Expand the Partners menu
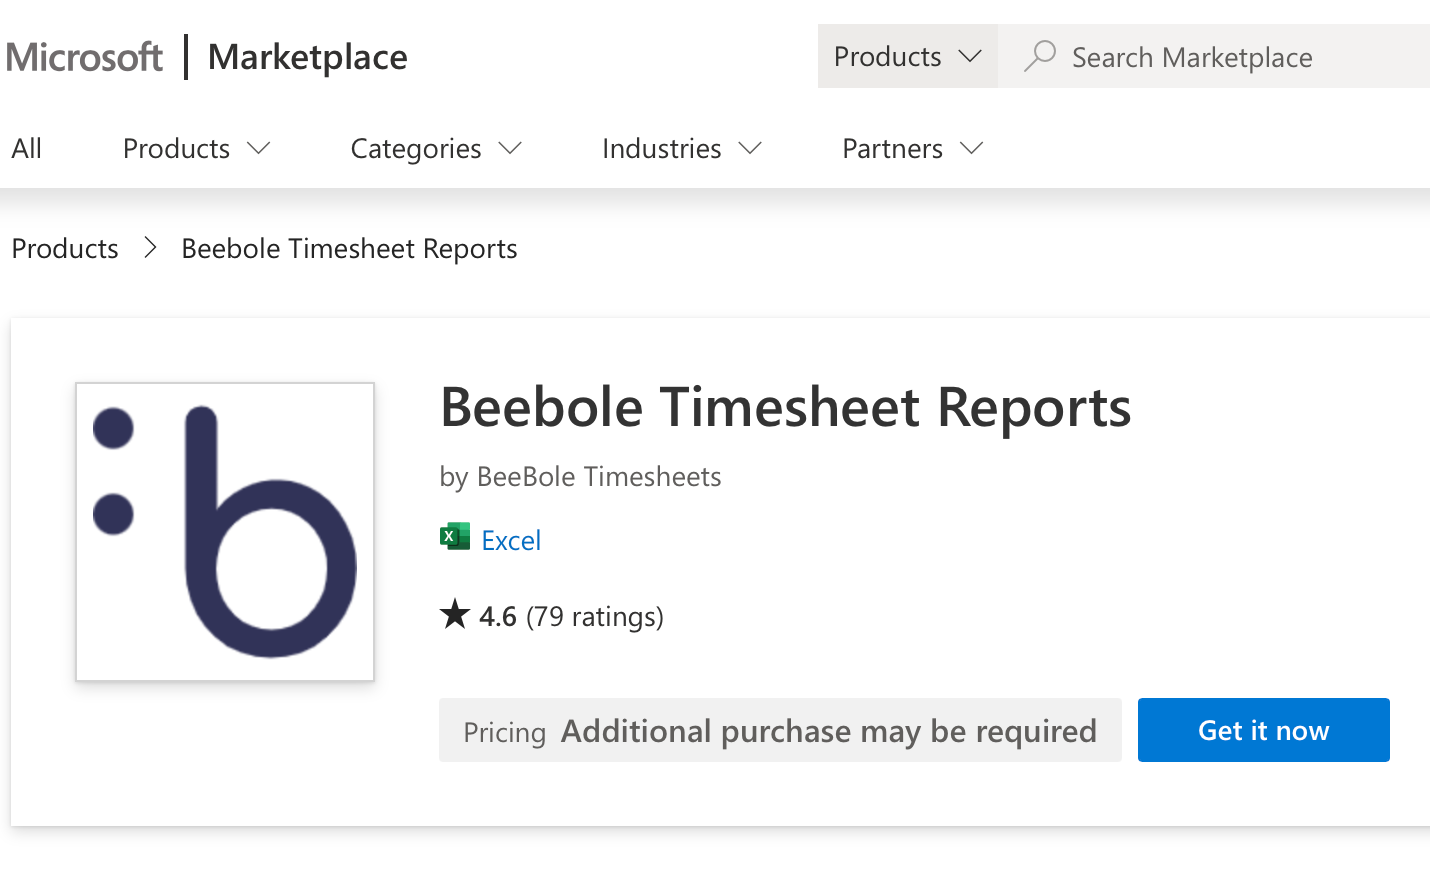1430x894 pixels. [913, 148]
